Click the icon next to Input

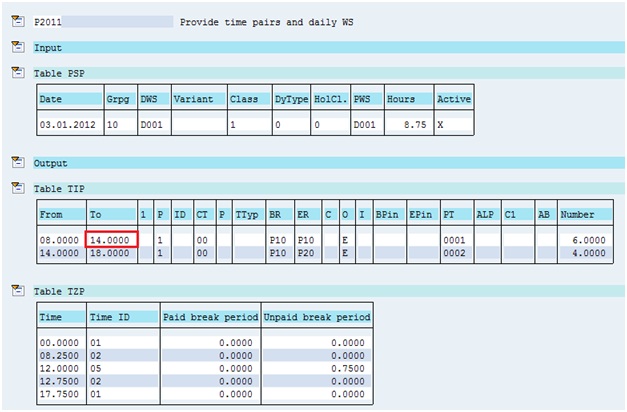tap(16, 47)
